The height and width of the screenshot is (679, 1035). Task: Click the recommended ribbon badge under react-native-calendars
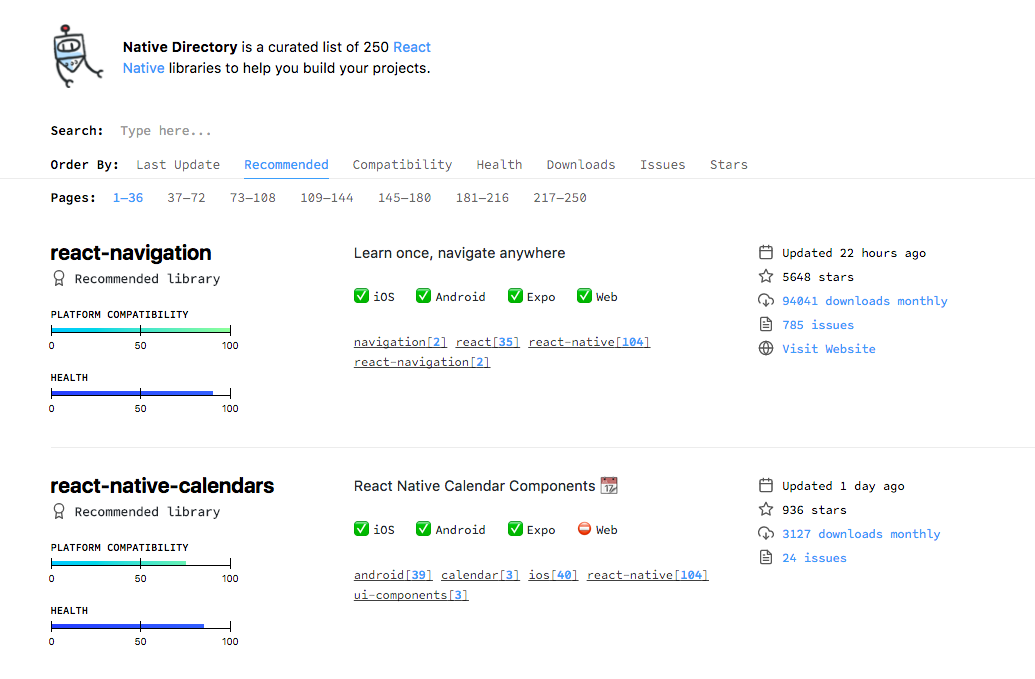pyautogui.click(x=59, y=511)
